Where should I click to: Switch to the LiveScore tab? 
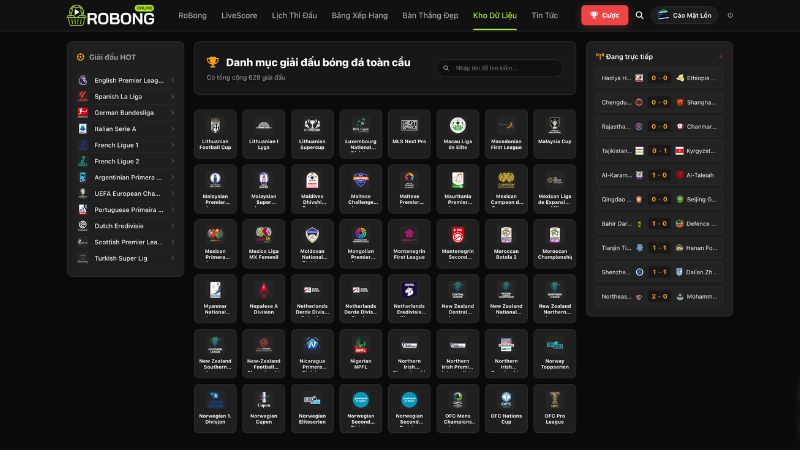tap(239, 15)
